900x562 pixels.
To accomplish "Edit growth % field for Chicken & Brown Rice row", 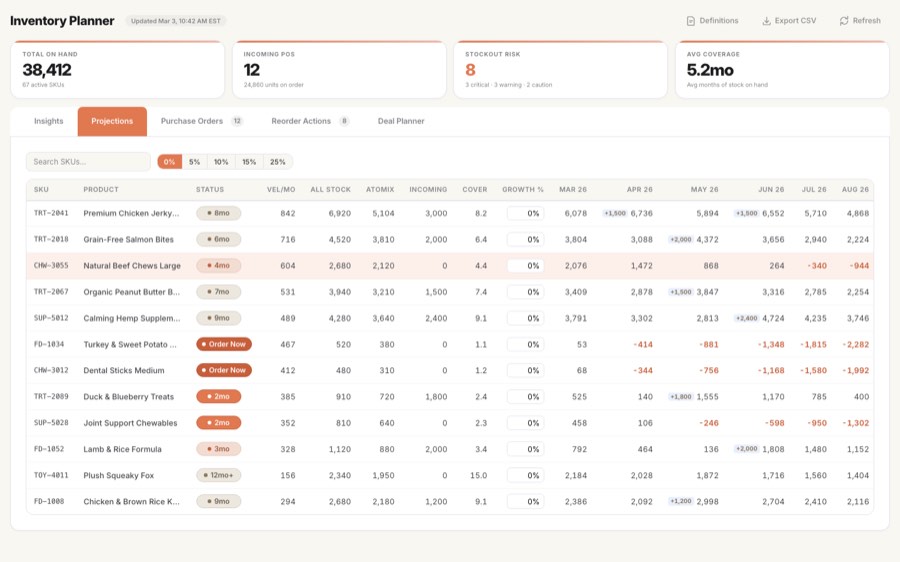I will tap(525, 502).
